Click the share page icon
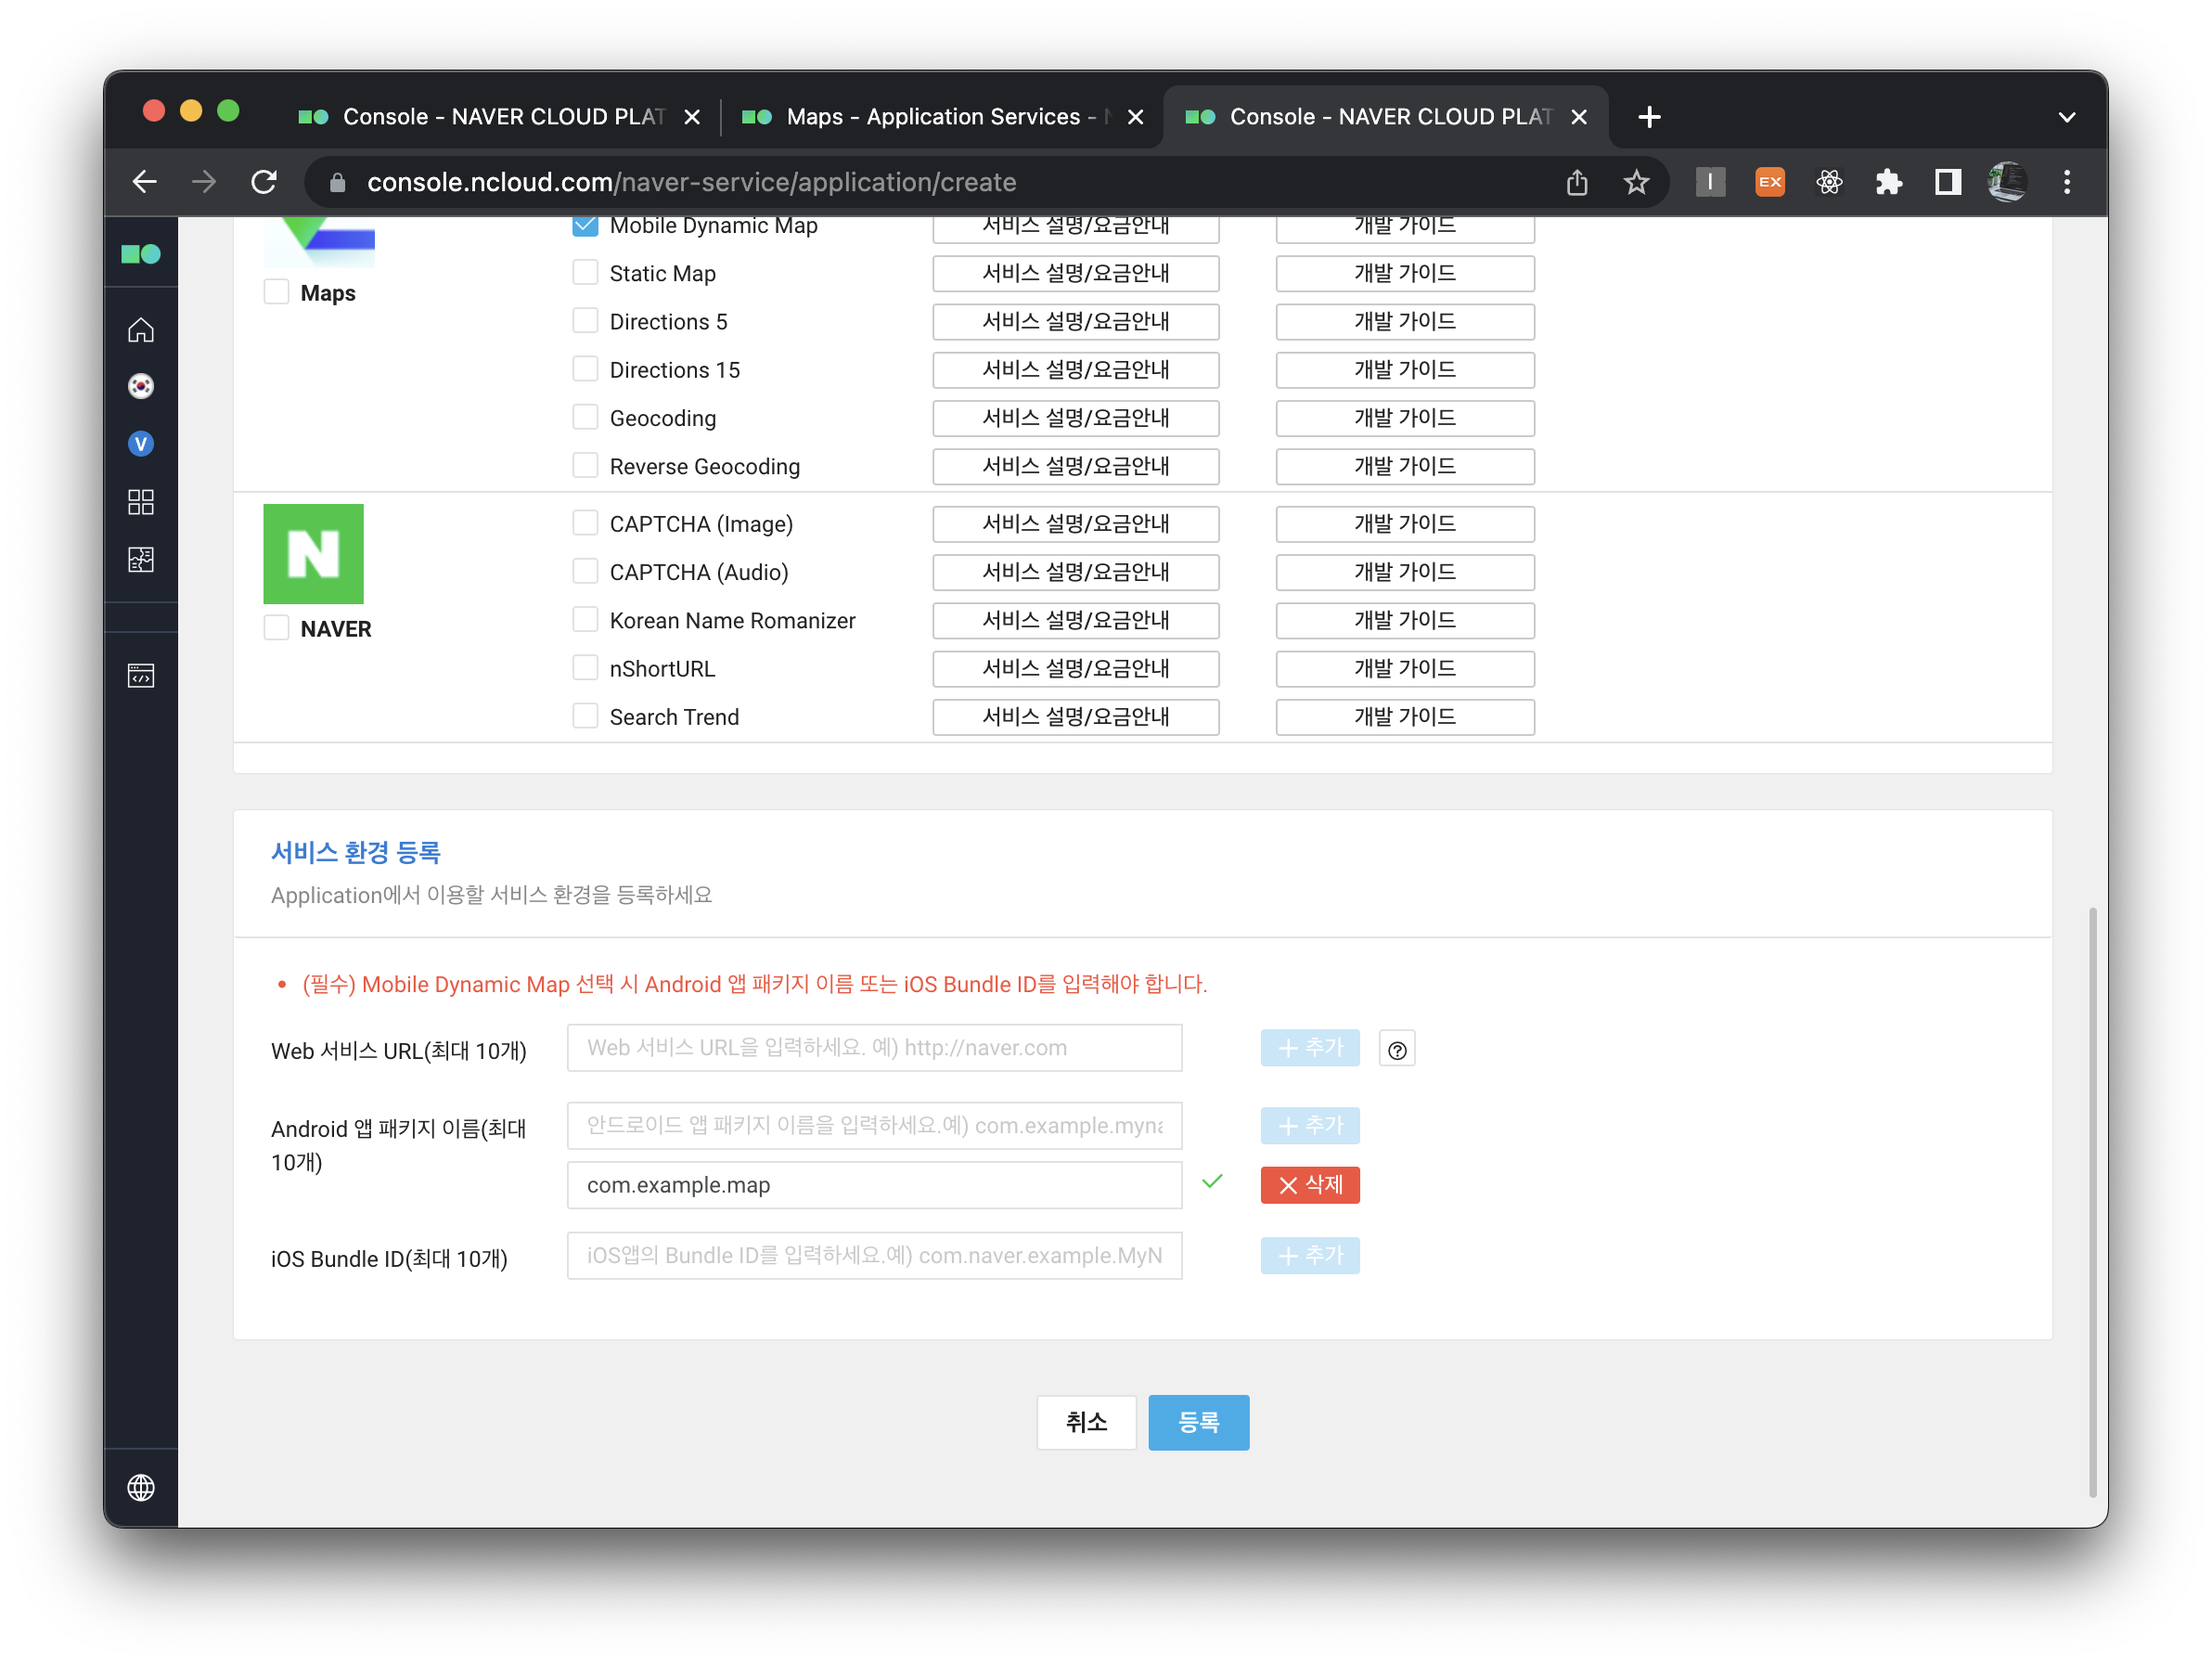The height and width of the screenshot is (1665, 2212). click(x=1577, y=182)
